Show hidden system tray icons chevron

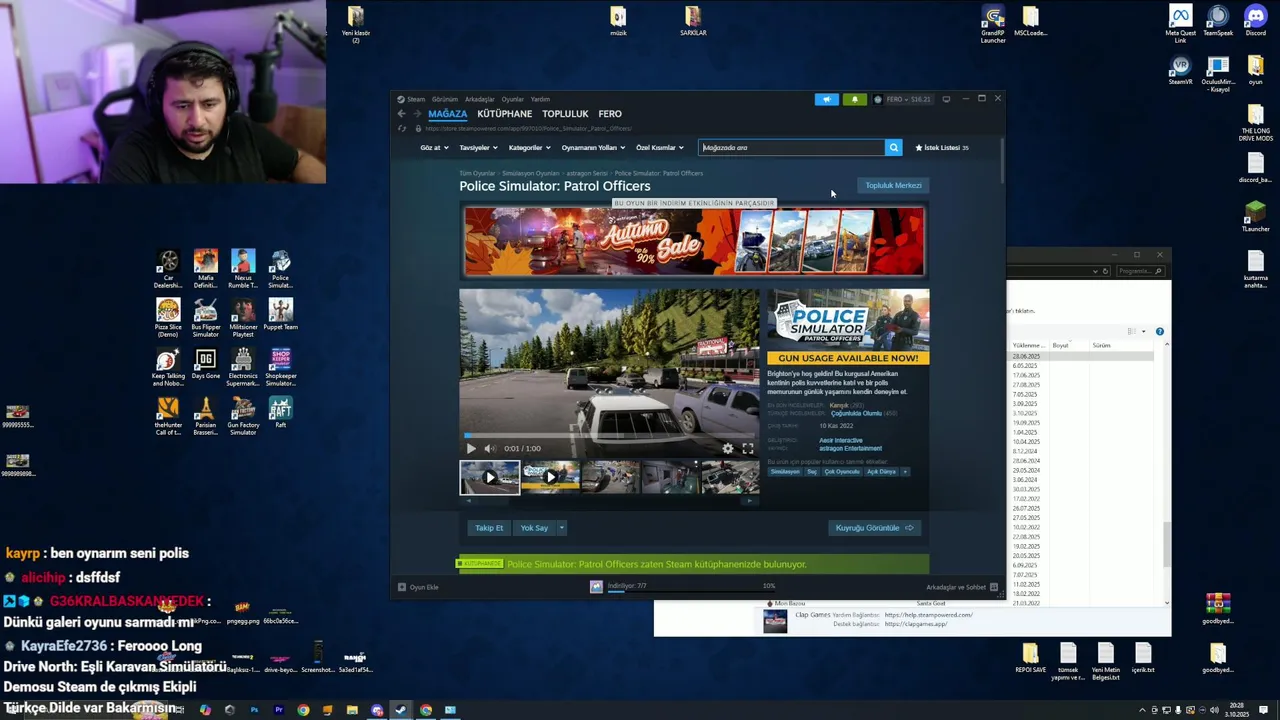coord(1142,710)
